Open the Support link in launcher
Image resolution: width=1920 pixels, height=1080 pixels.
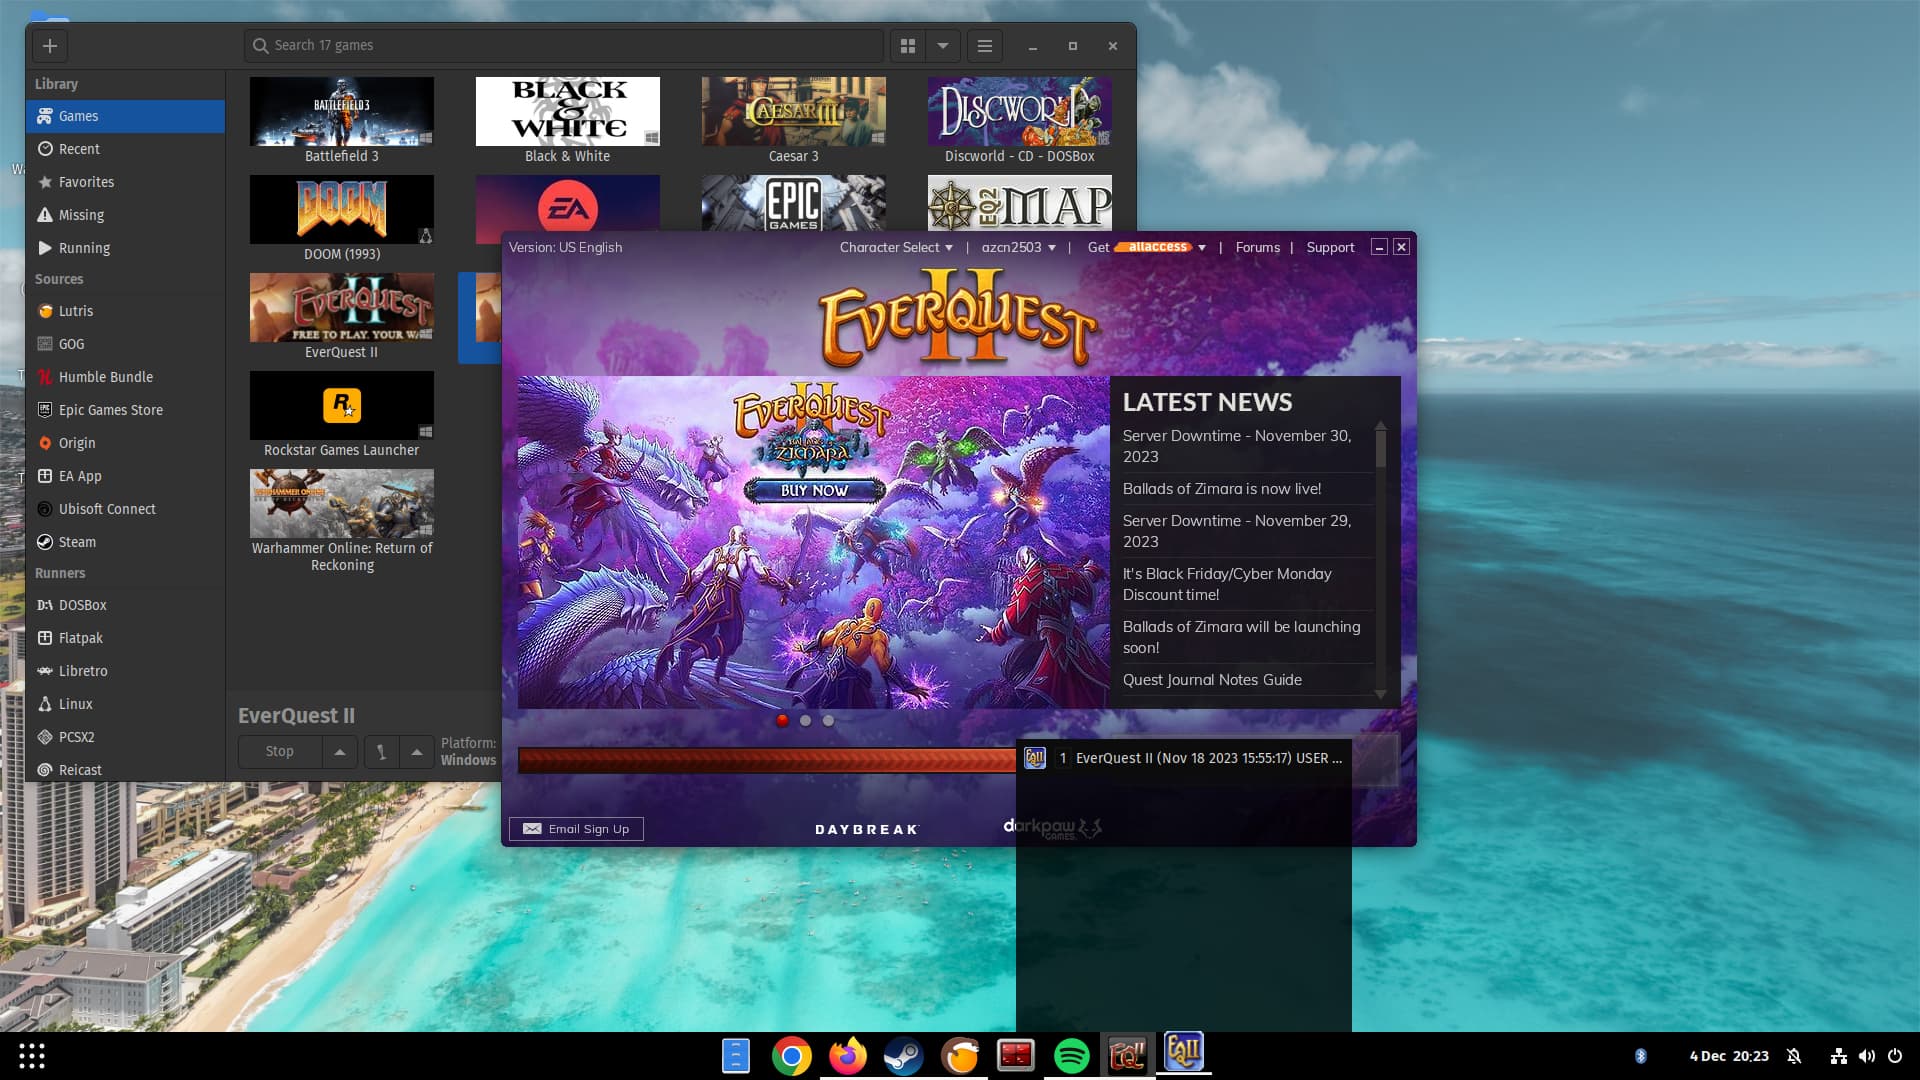click(1330, 247)
